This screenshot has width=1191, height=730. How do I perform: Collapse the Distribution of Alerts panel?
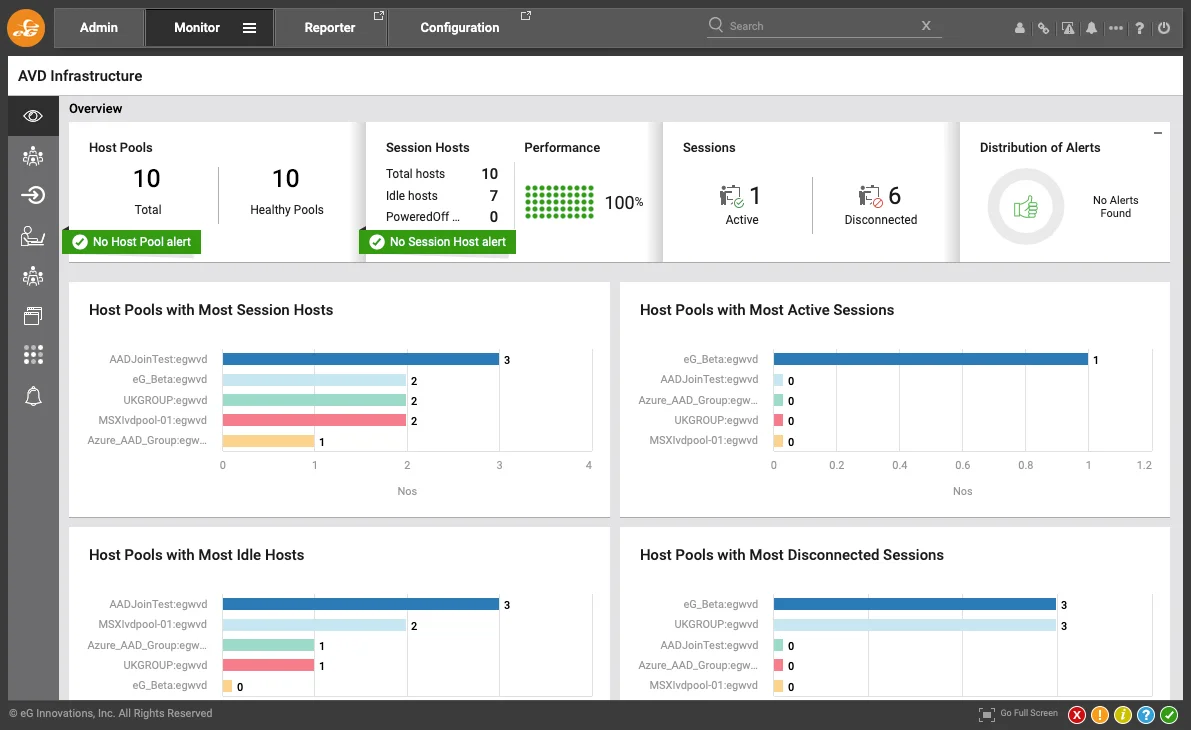(x=1158, y=133)
